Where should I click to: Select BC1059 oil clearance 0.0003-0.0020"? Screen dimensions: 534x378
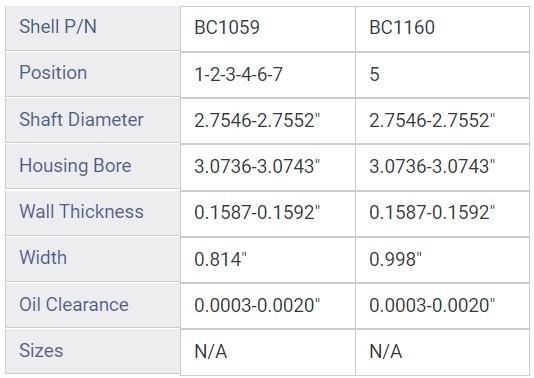click(268, 306)
